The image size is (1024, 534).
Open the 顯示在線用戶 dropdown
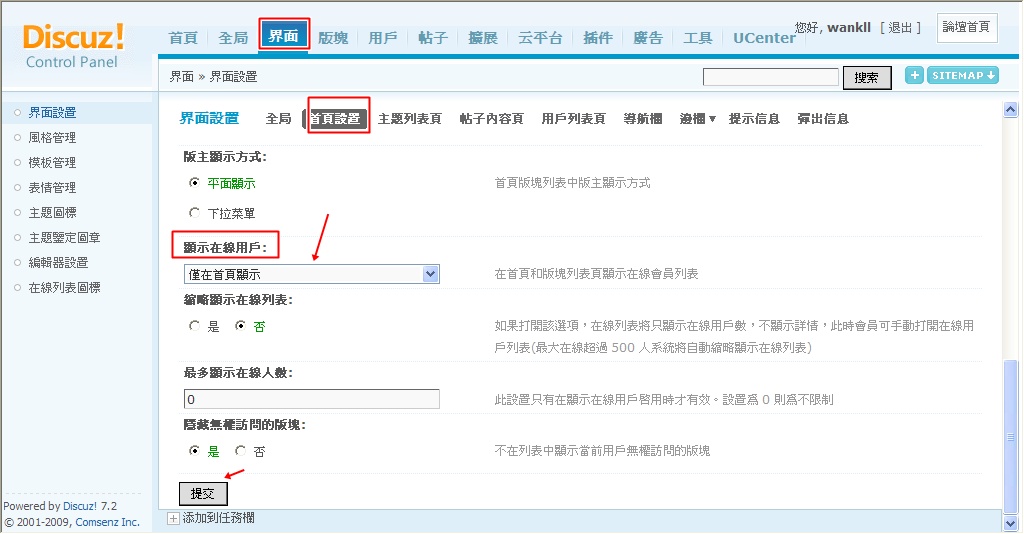[x=311, y=274]
